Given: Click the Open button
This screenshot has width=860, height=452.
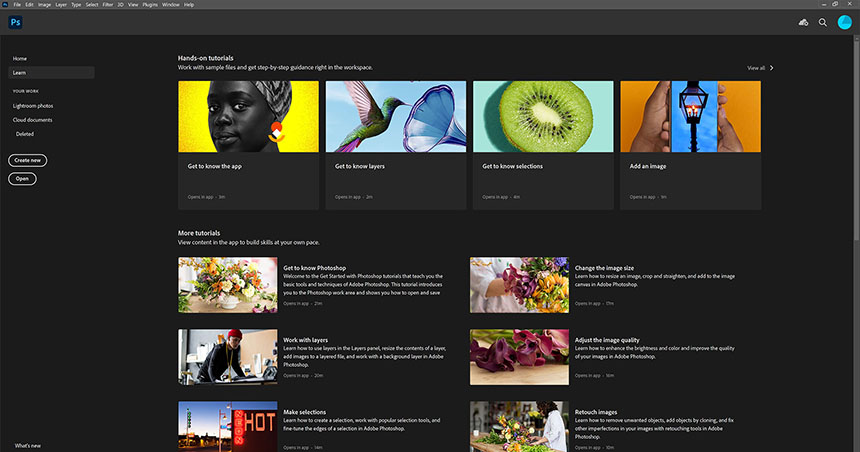Looking at the screenshot, I should 22,179.
